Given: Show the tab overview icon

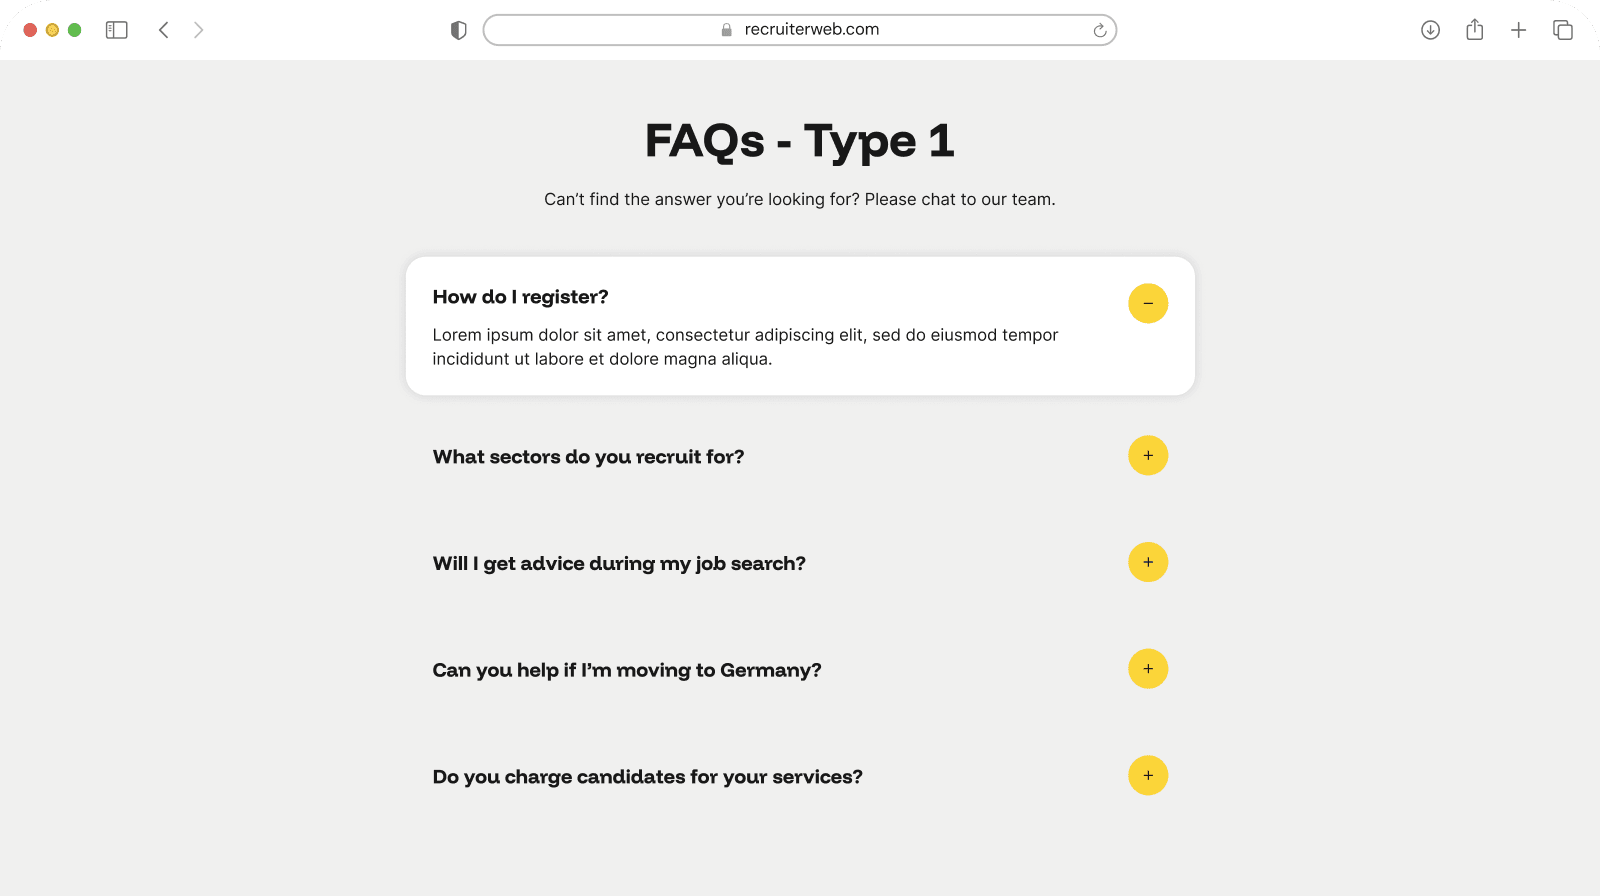Looking at the screenshot, I should [1562, 30].
